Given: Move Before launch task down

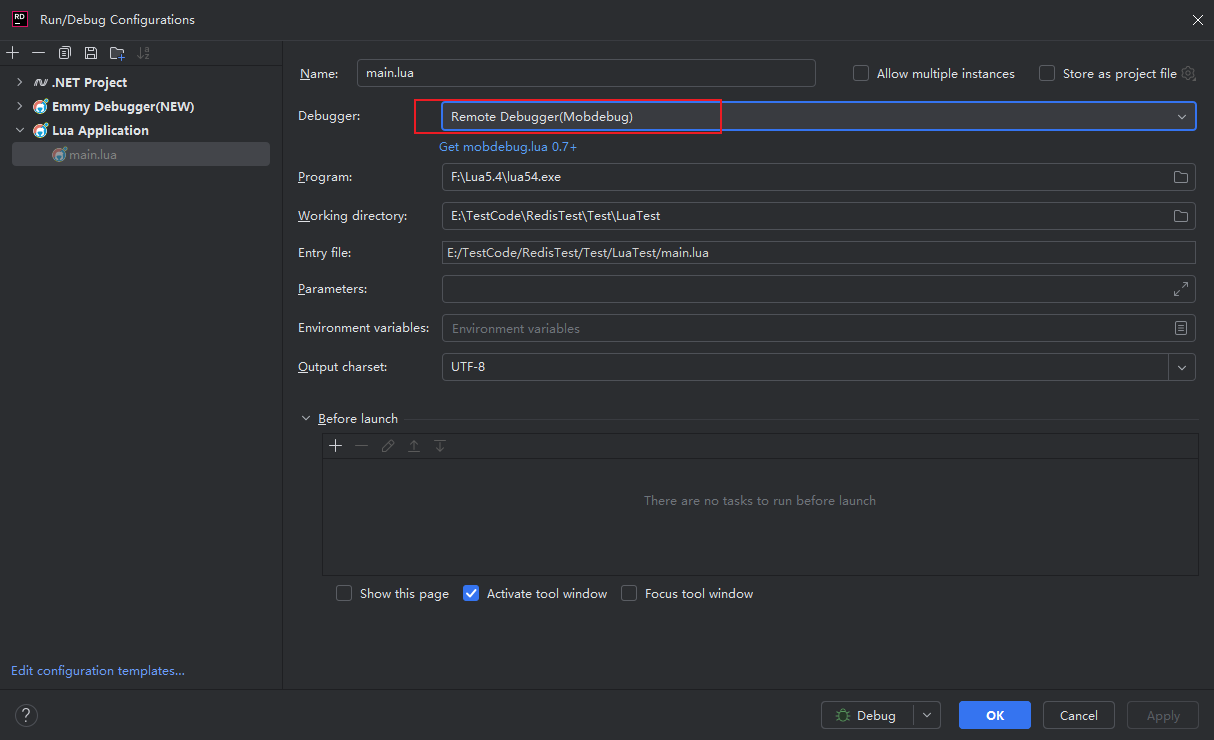Looking at the screenshot, I should click(440, 446).
